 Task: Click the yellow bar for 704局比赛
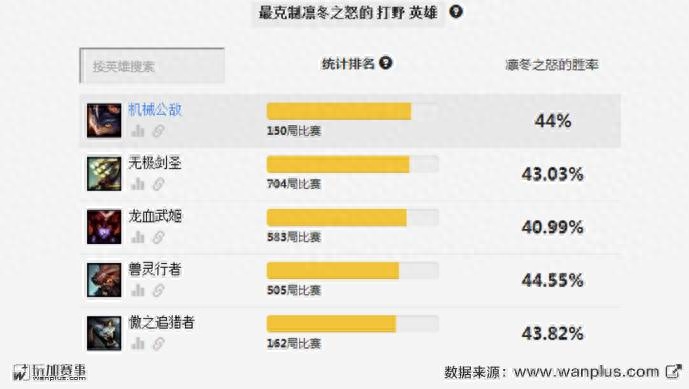(x=338, y=164)
